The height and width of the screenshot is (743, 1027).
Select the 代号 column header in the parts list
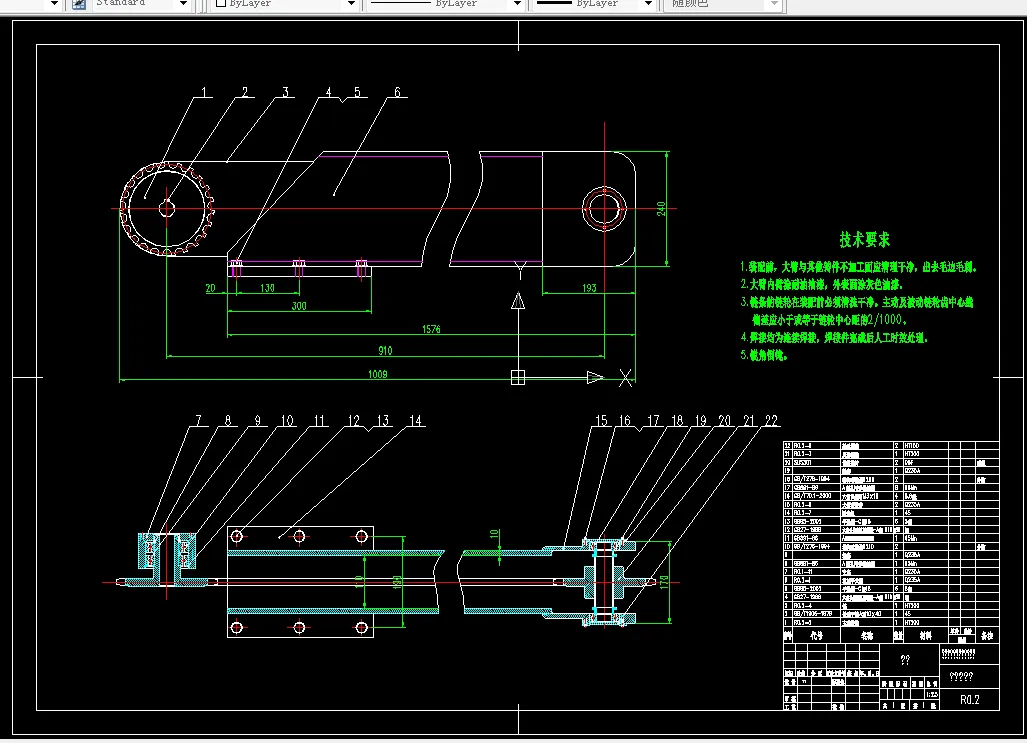816,636
